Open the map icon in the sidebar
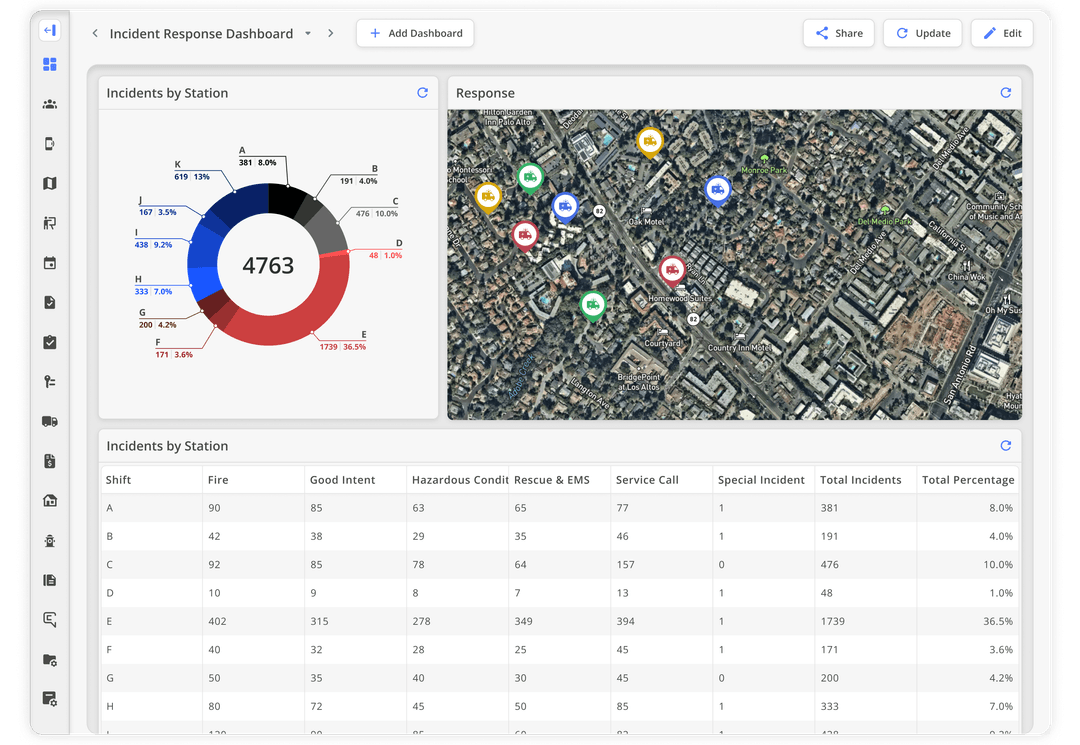This screenshot has height=745, width=1080. click(x=49, y=183)
